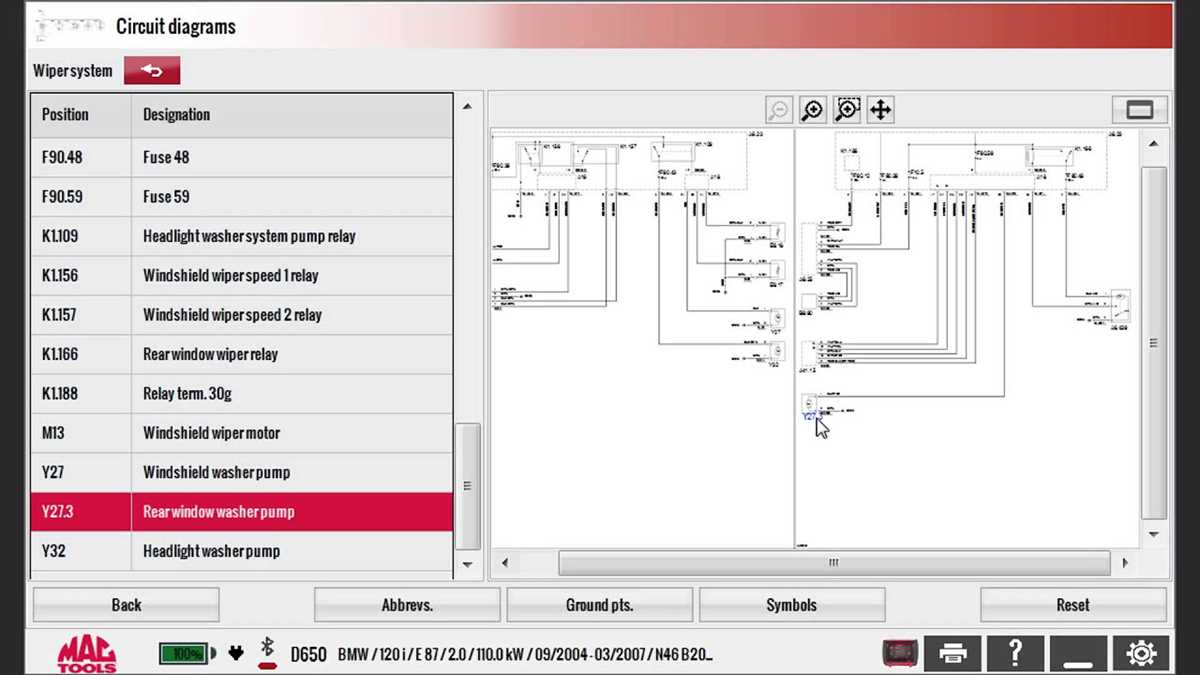Select row F90.48 Fuse 48
Image resolution: width=1200 pixels, height=675 pixels.
pyautogui.click(x=242, y=157)
